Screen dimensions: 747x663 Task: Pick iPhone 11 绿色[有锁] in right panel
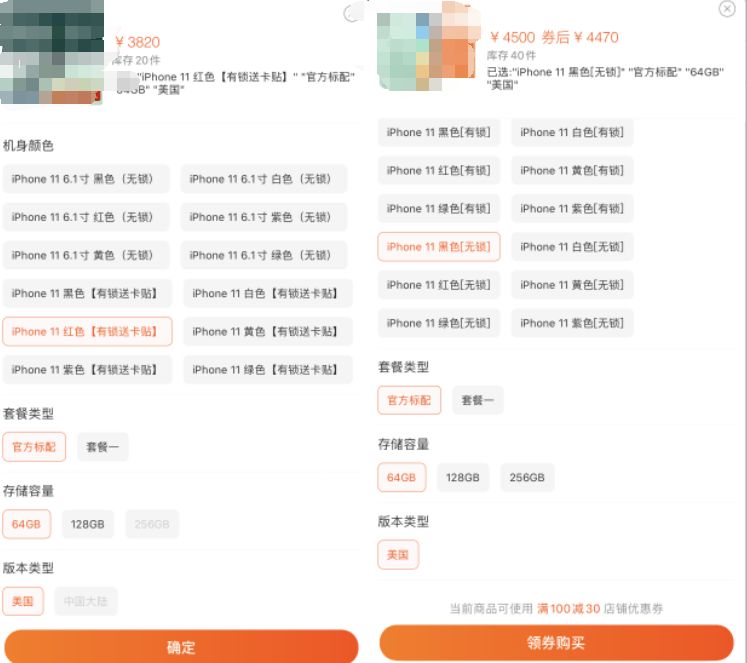(439, 209)
